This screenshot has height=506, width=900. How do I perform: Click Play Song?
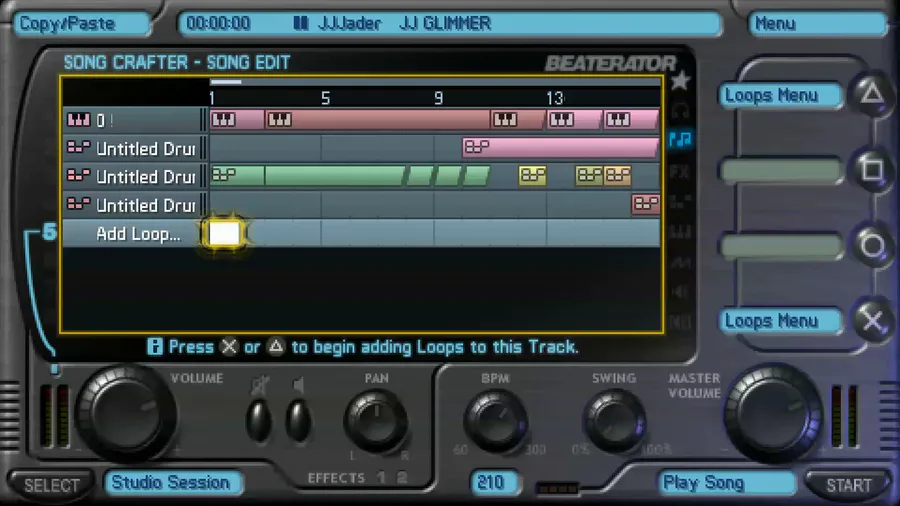pos(726,483)
